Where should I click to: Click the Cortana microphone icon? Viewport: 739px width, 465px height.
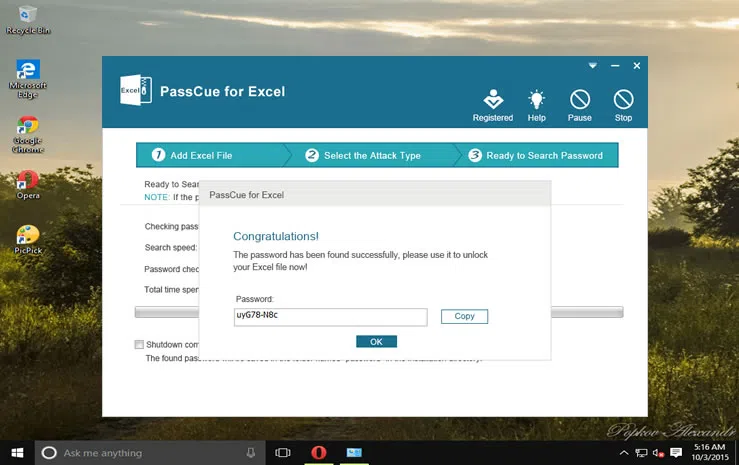251,453
